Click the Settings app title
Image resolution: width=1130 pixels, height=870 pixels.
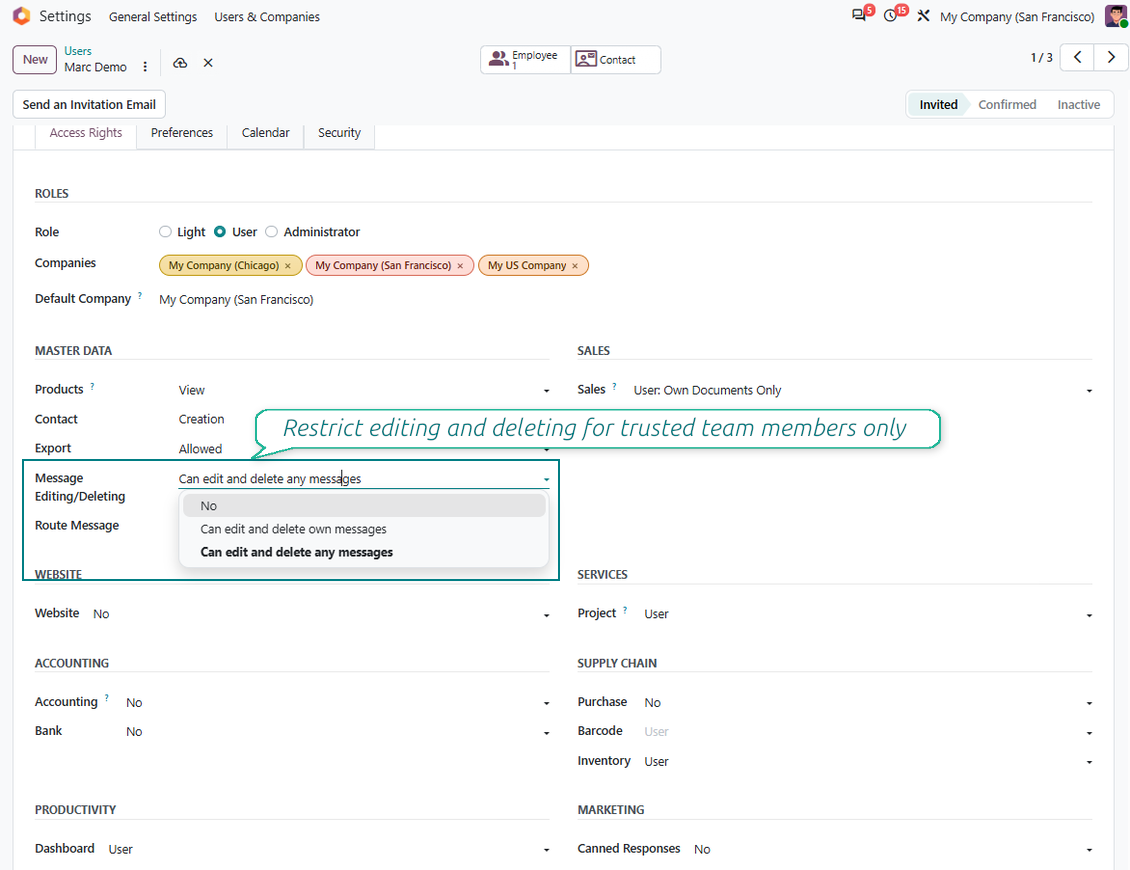(65, 17)
